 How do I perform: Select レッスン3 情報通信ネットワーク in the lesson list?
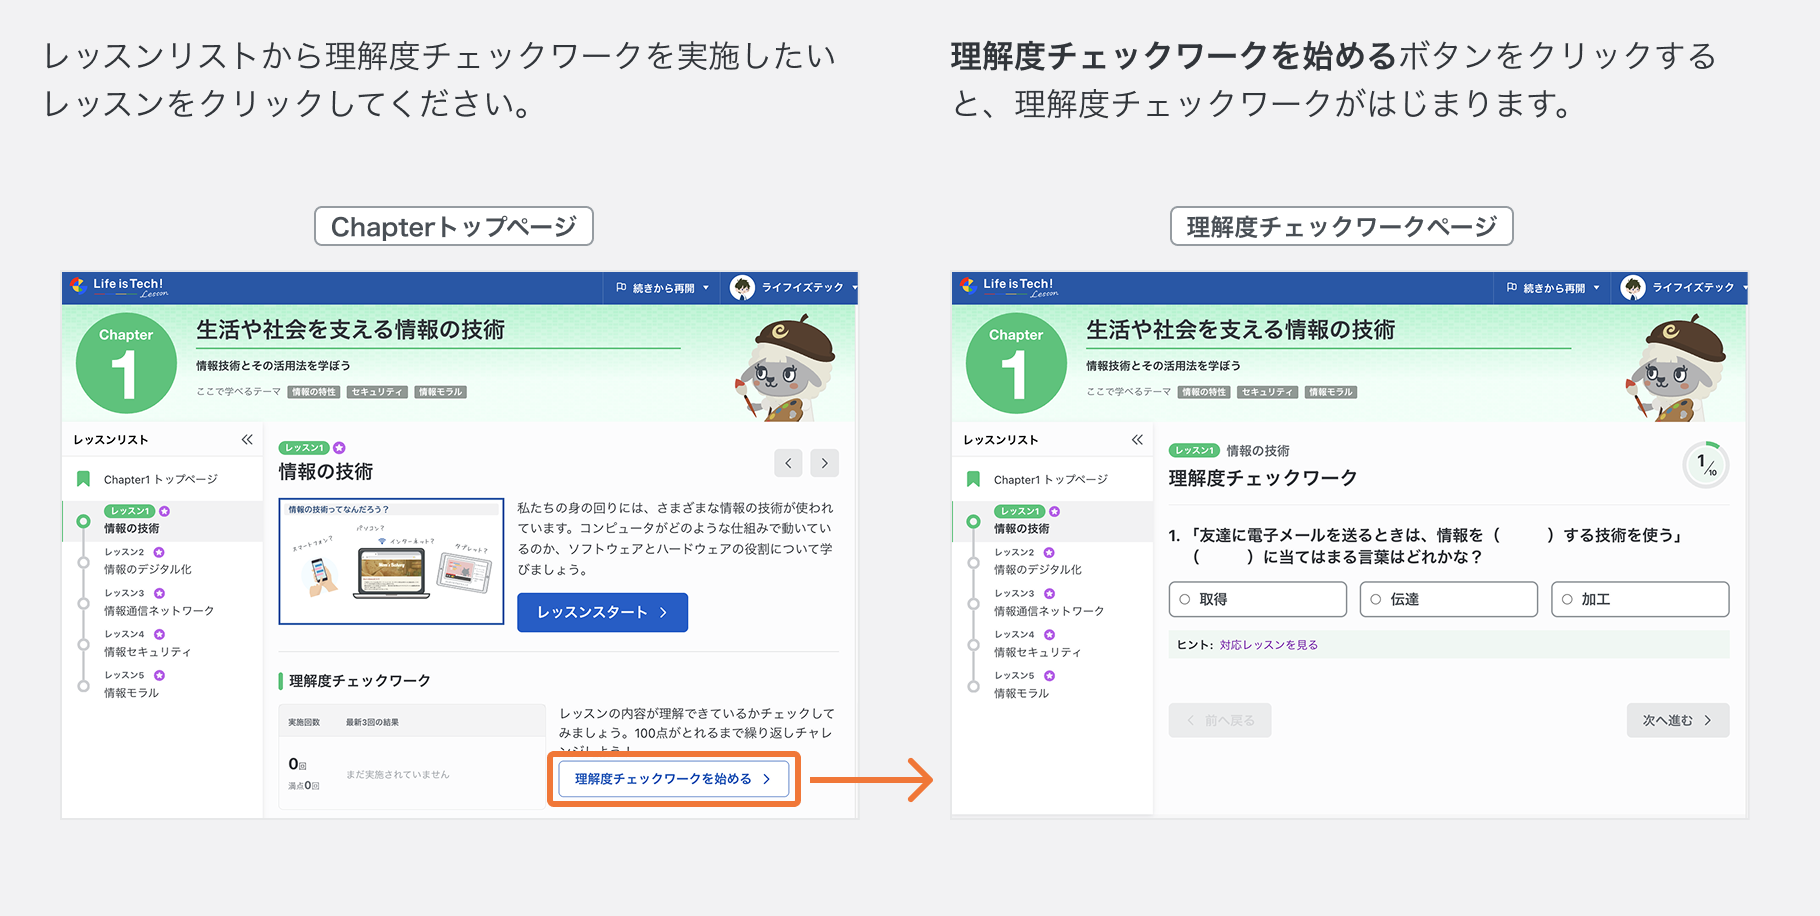click(x=158, y=610)
